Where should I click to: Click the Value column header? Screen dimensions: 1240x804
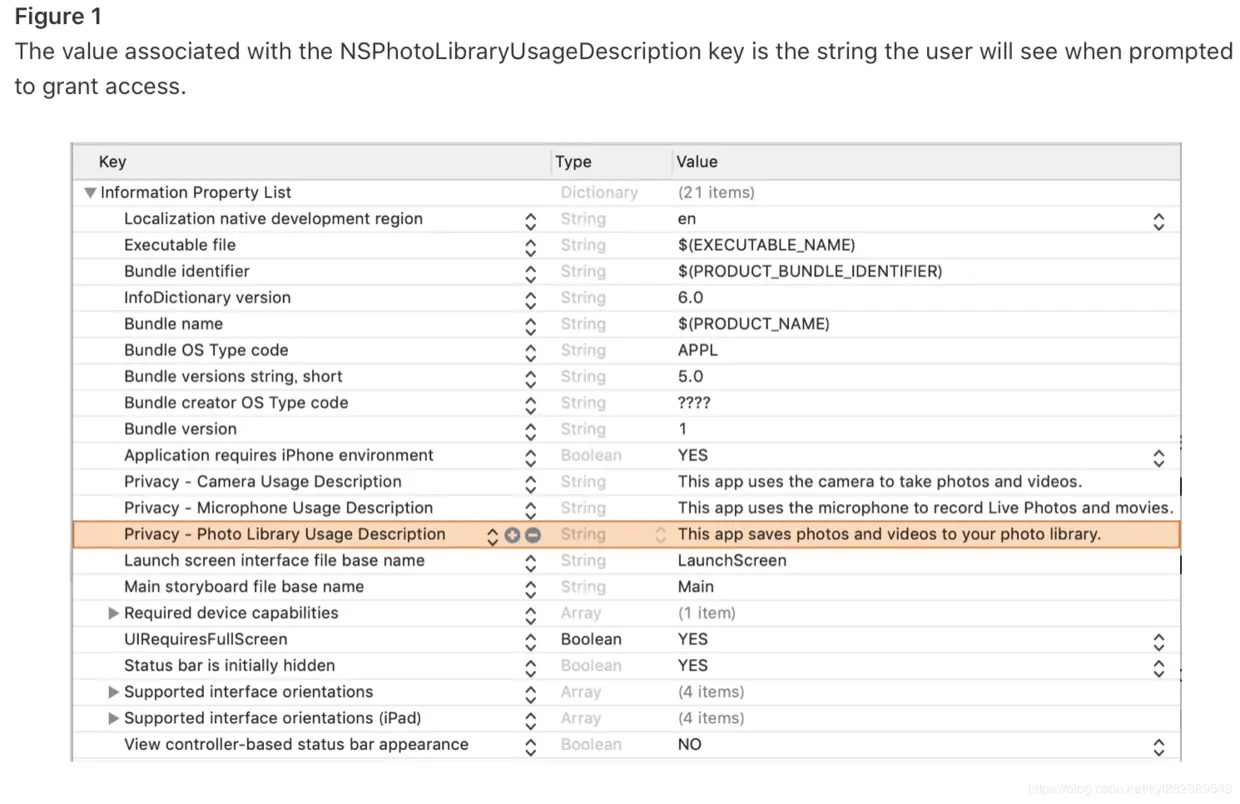point(697,162)
